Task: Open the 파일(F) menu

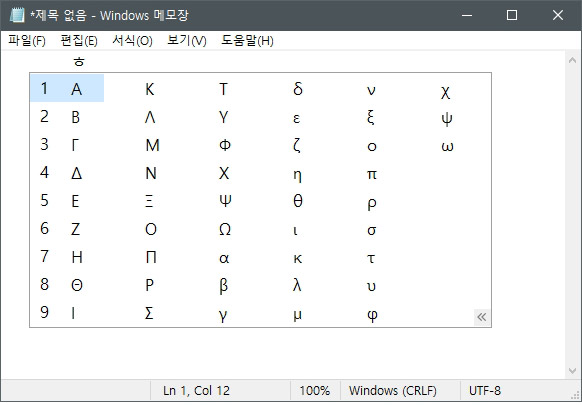Action: click(27, 40)
